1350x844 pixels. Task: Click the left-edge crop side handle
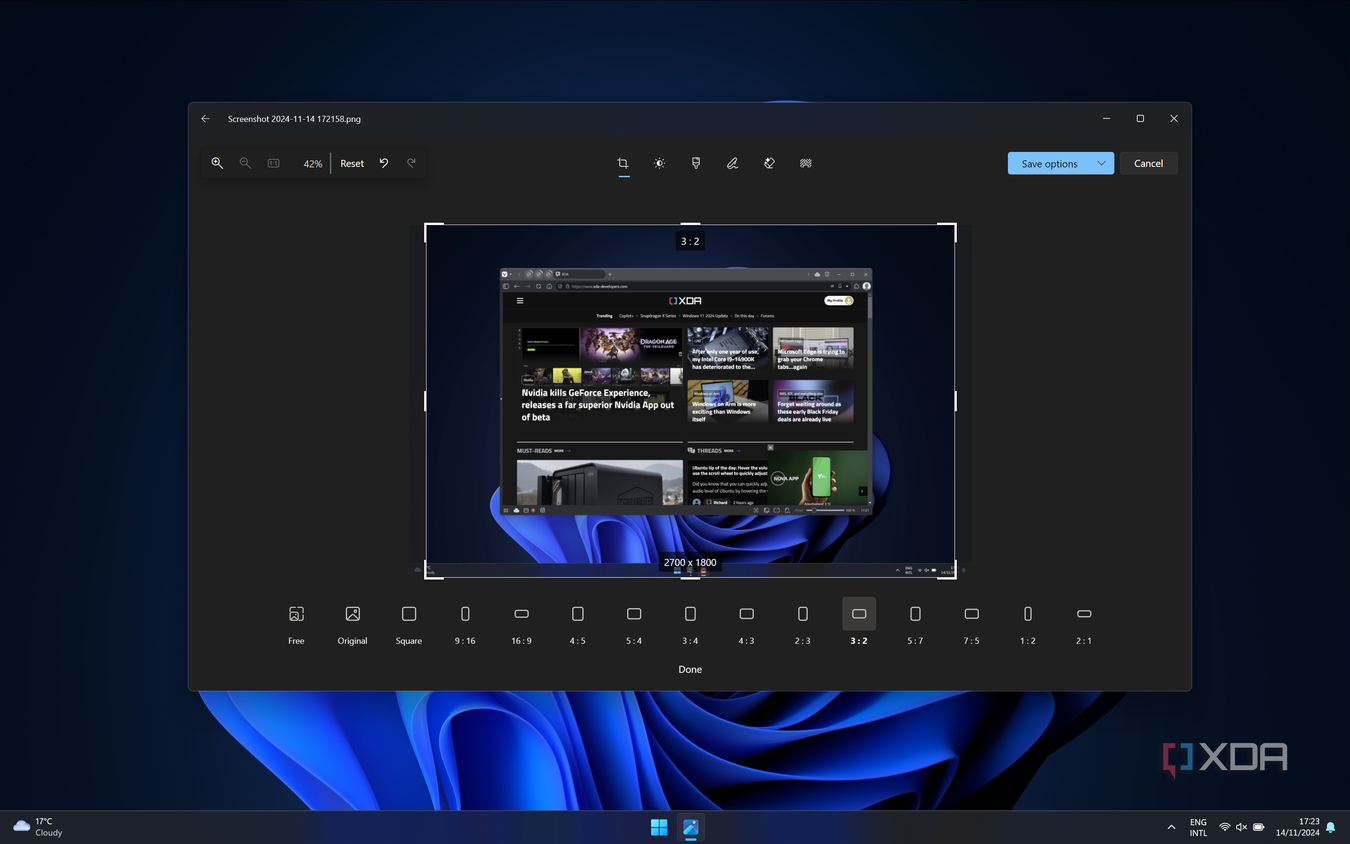tap(426, 400)
